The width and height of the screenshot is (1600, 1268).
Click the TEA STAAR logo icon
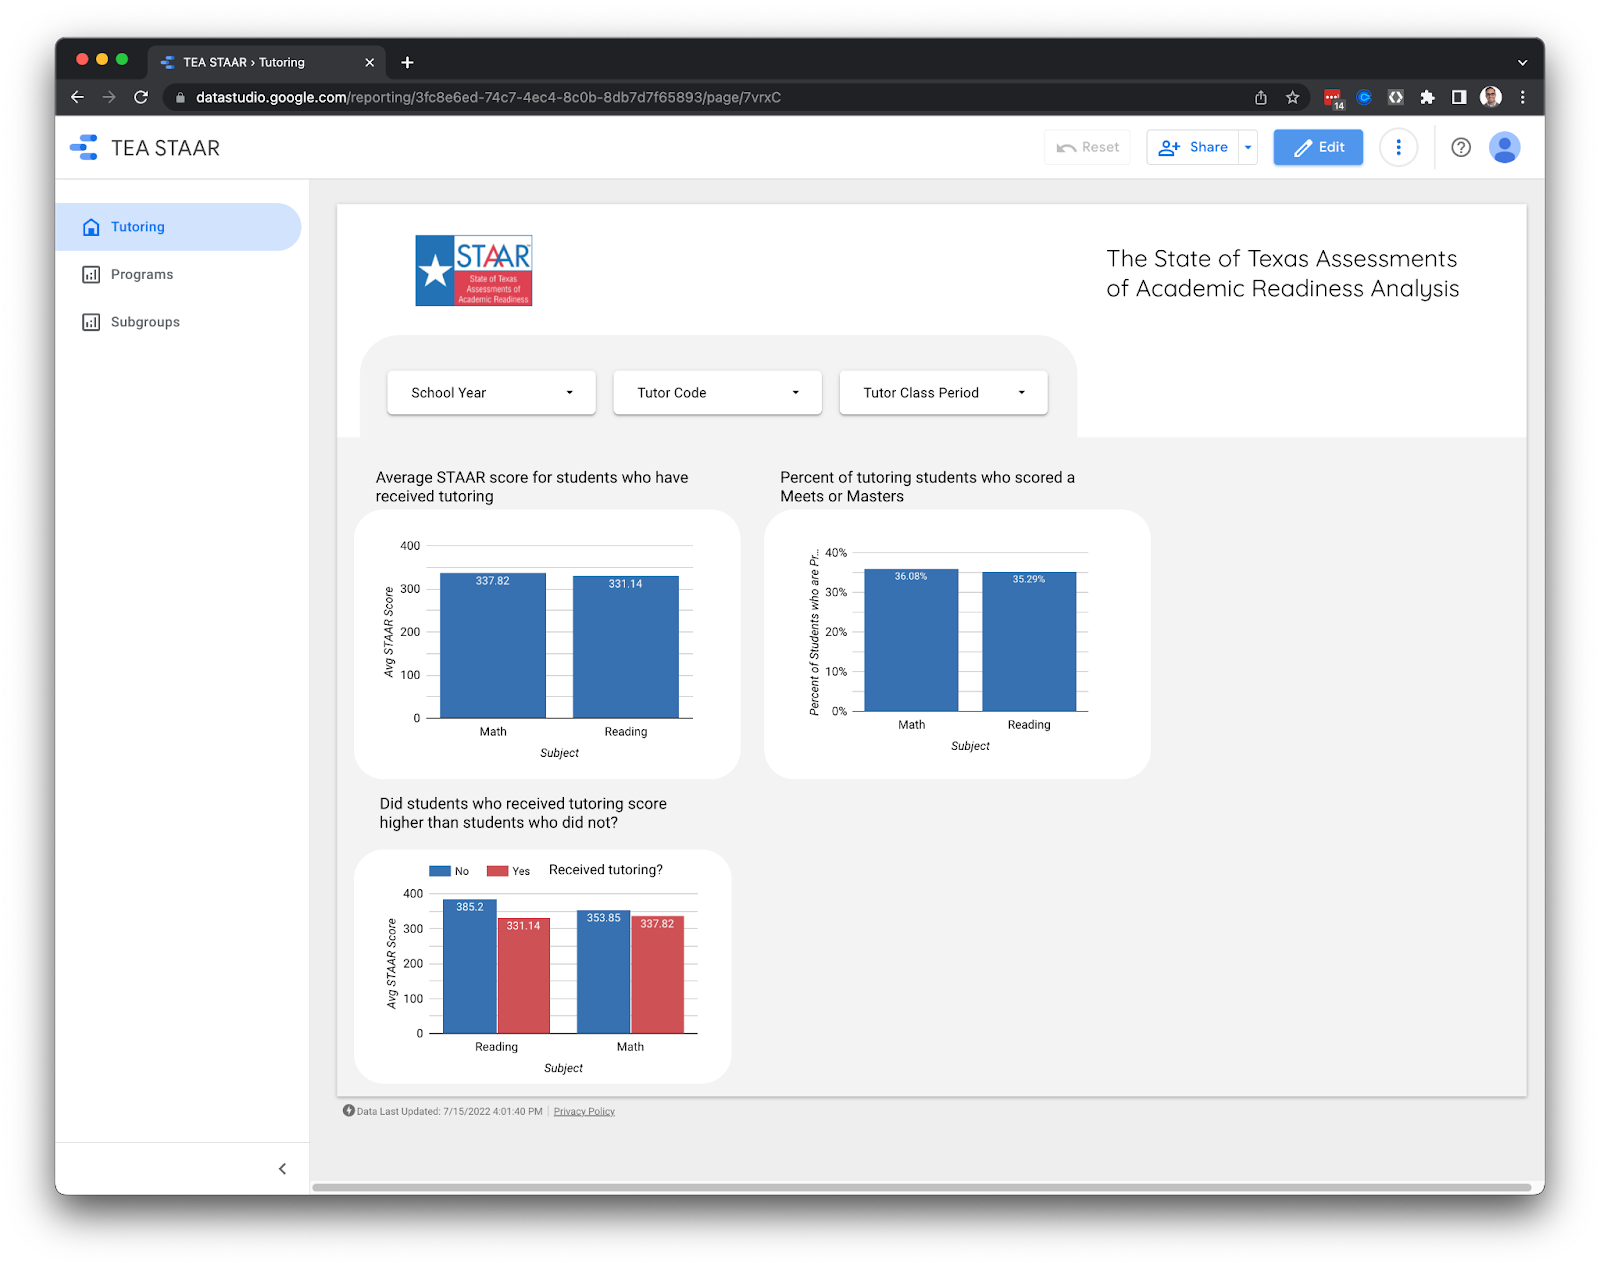(85, 147)
